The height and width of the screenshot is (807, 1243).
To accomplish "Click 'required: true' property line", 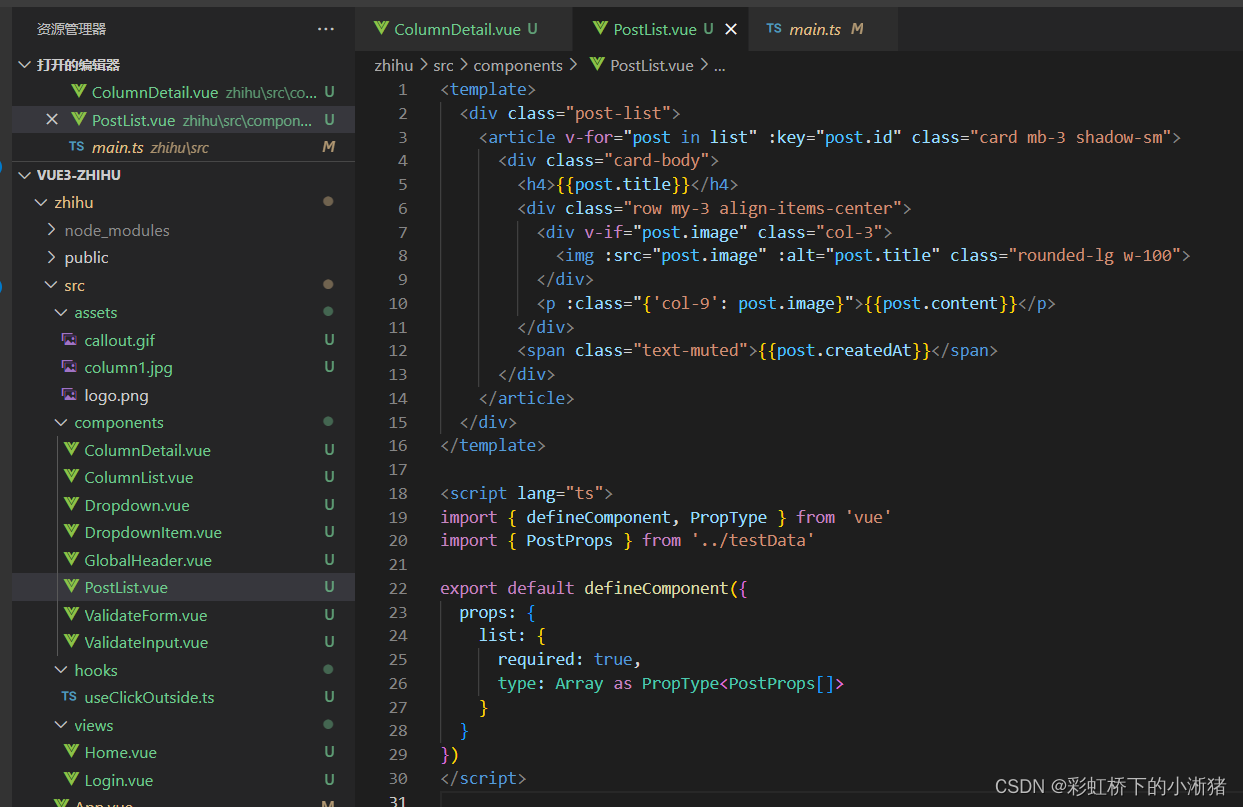I will pos(569,659).
